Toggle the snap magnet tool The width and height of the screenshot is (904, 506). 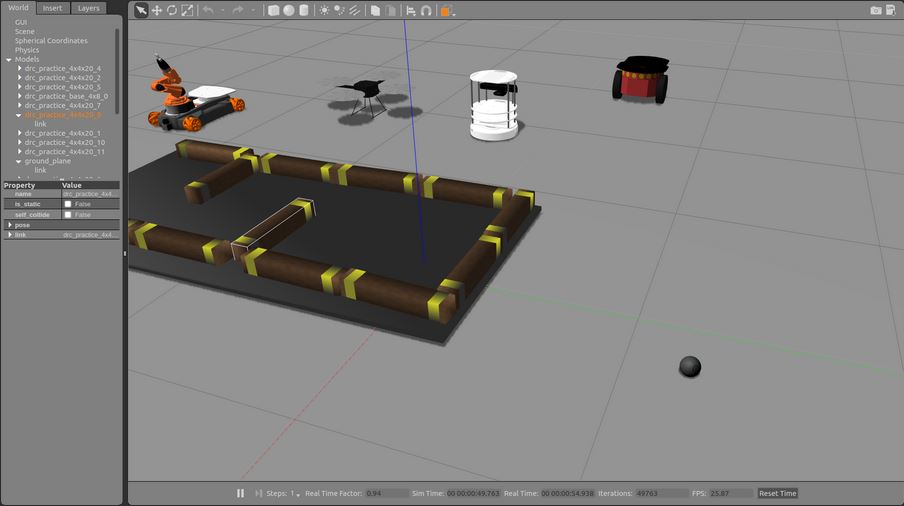(426, 10)
